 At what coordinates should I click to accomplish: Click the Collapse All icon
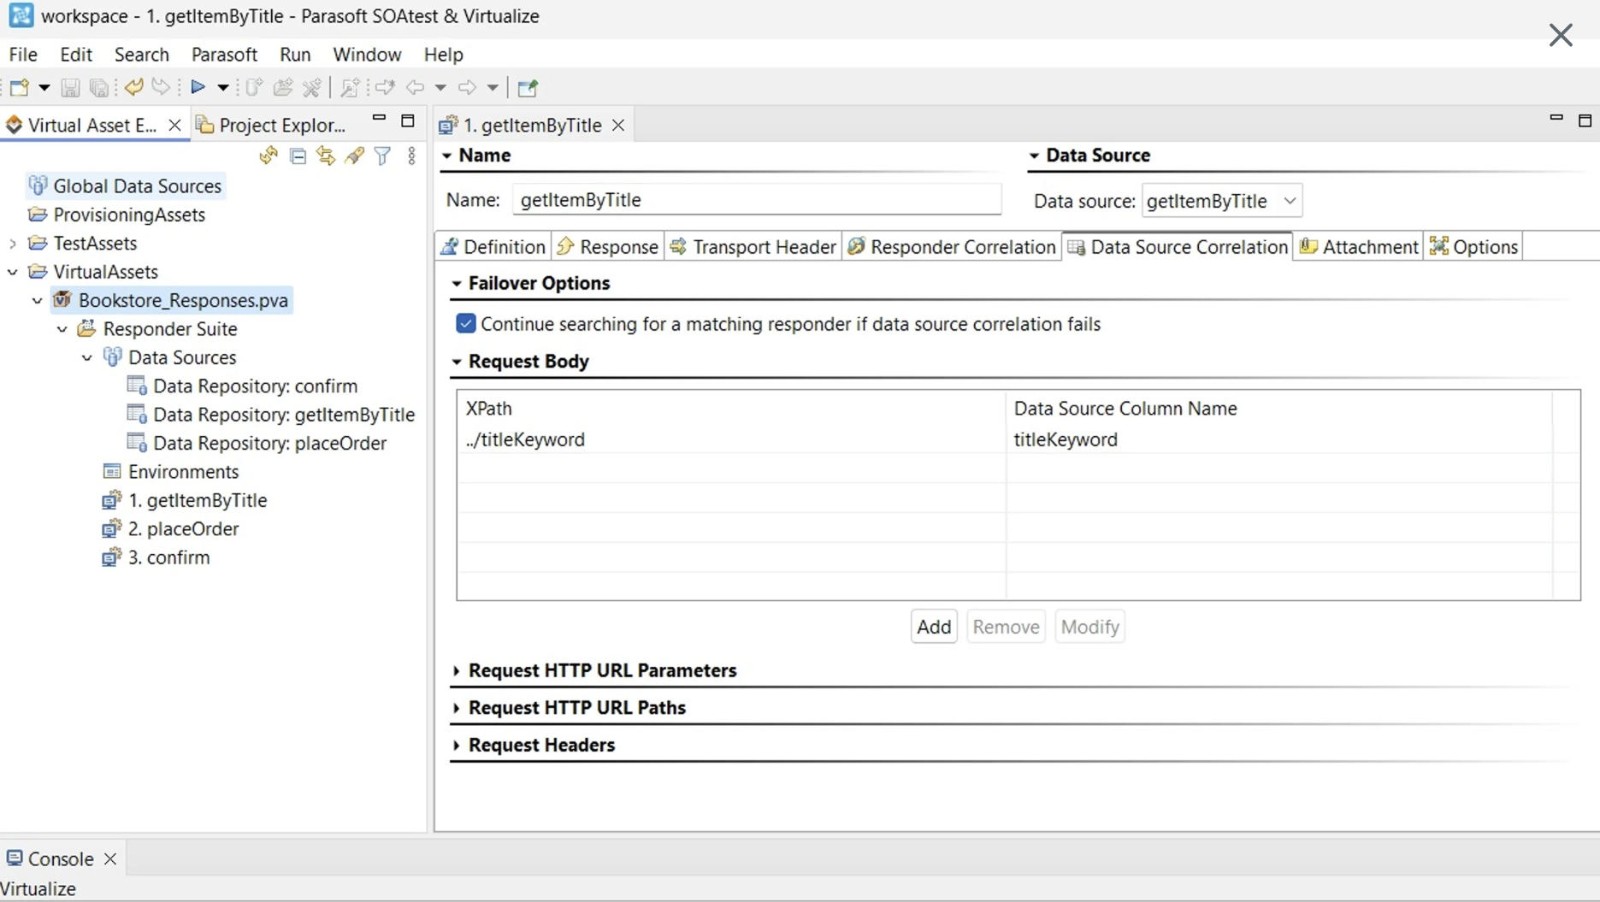coord(298,156)
